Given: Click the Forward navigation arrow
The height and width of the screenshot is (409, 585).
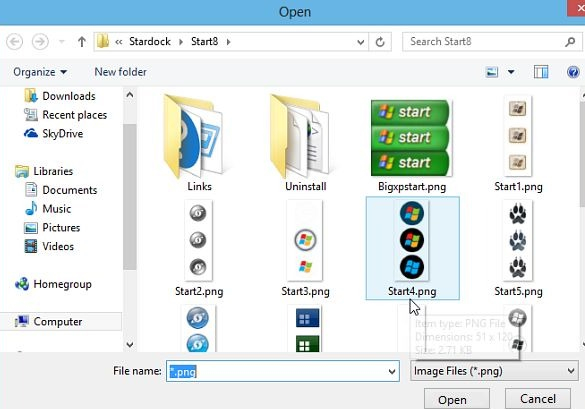Looking at the screenshot, I should pos(40,41).
